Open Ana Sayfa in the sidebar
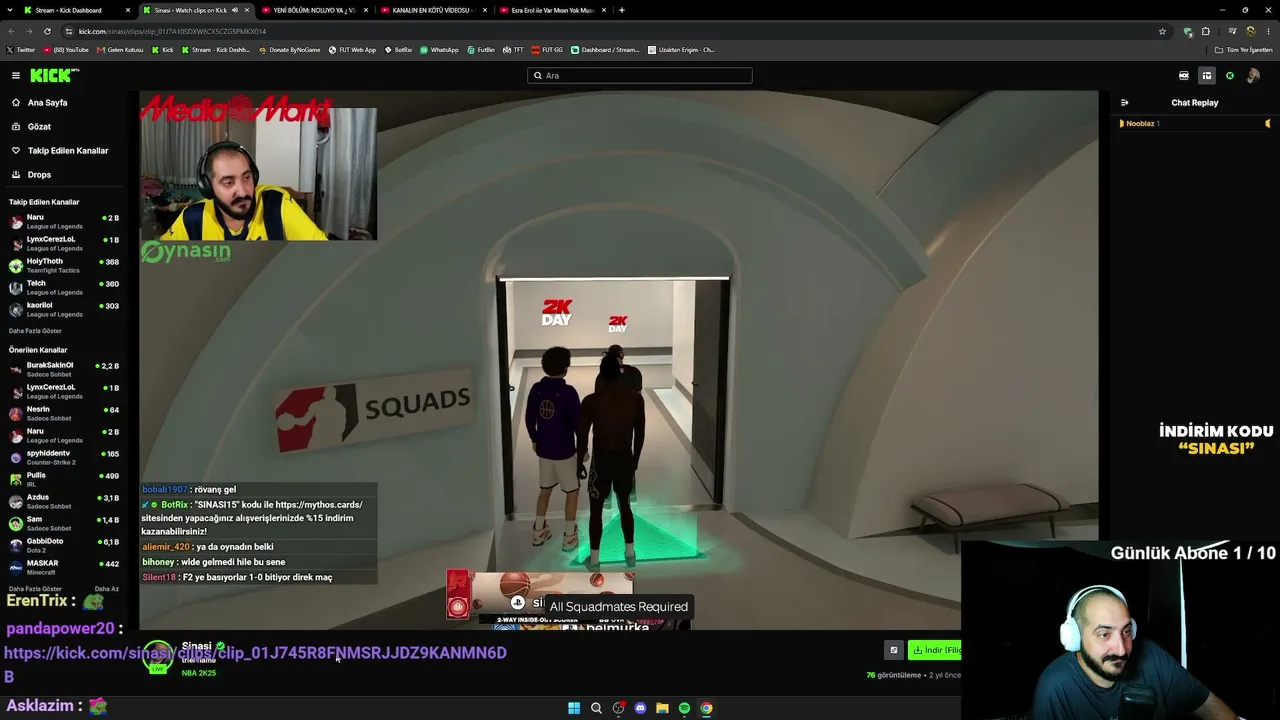Image resolution: width=1280 pixels, height=720 pixels. pyautogui.click(x=40, y=103)
